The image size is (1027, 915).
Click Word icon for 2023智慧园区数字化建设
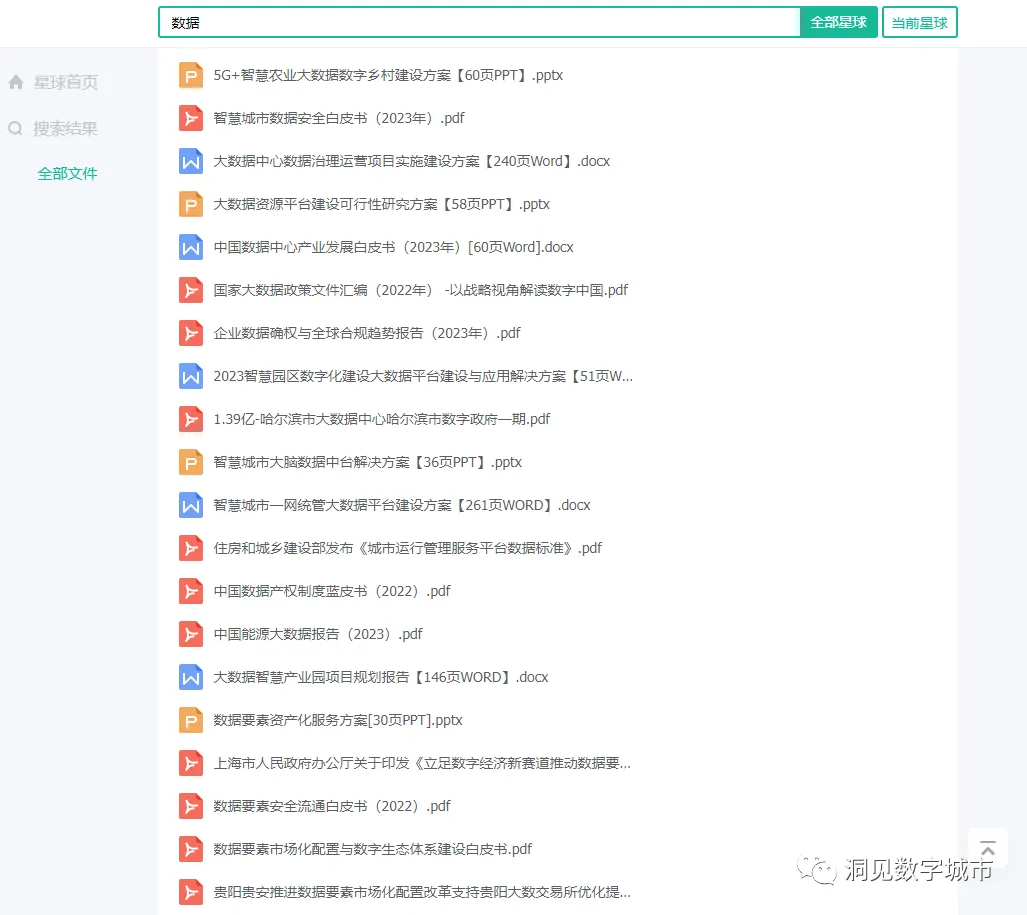point(191,377)
